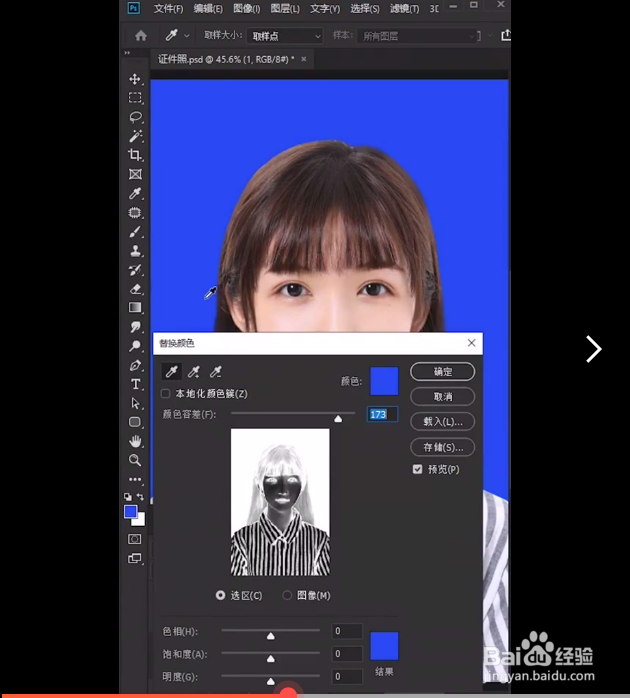The width and height of the screenshot is (630, 698).
Task: Select the Brush tool
Action: click(135, 231)
